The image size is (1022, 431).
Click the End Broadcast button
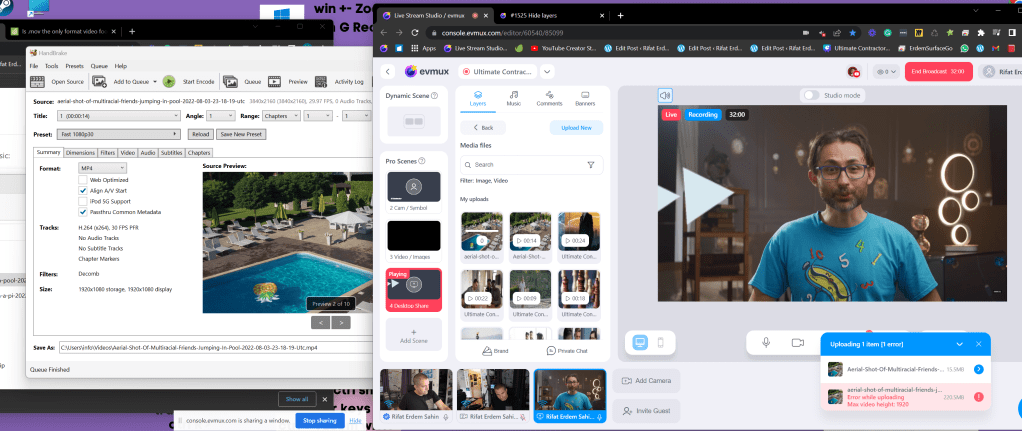point(939,72)
